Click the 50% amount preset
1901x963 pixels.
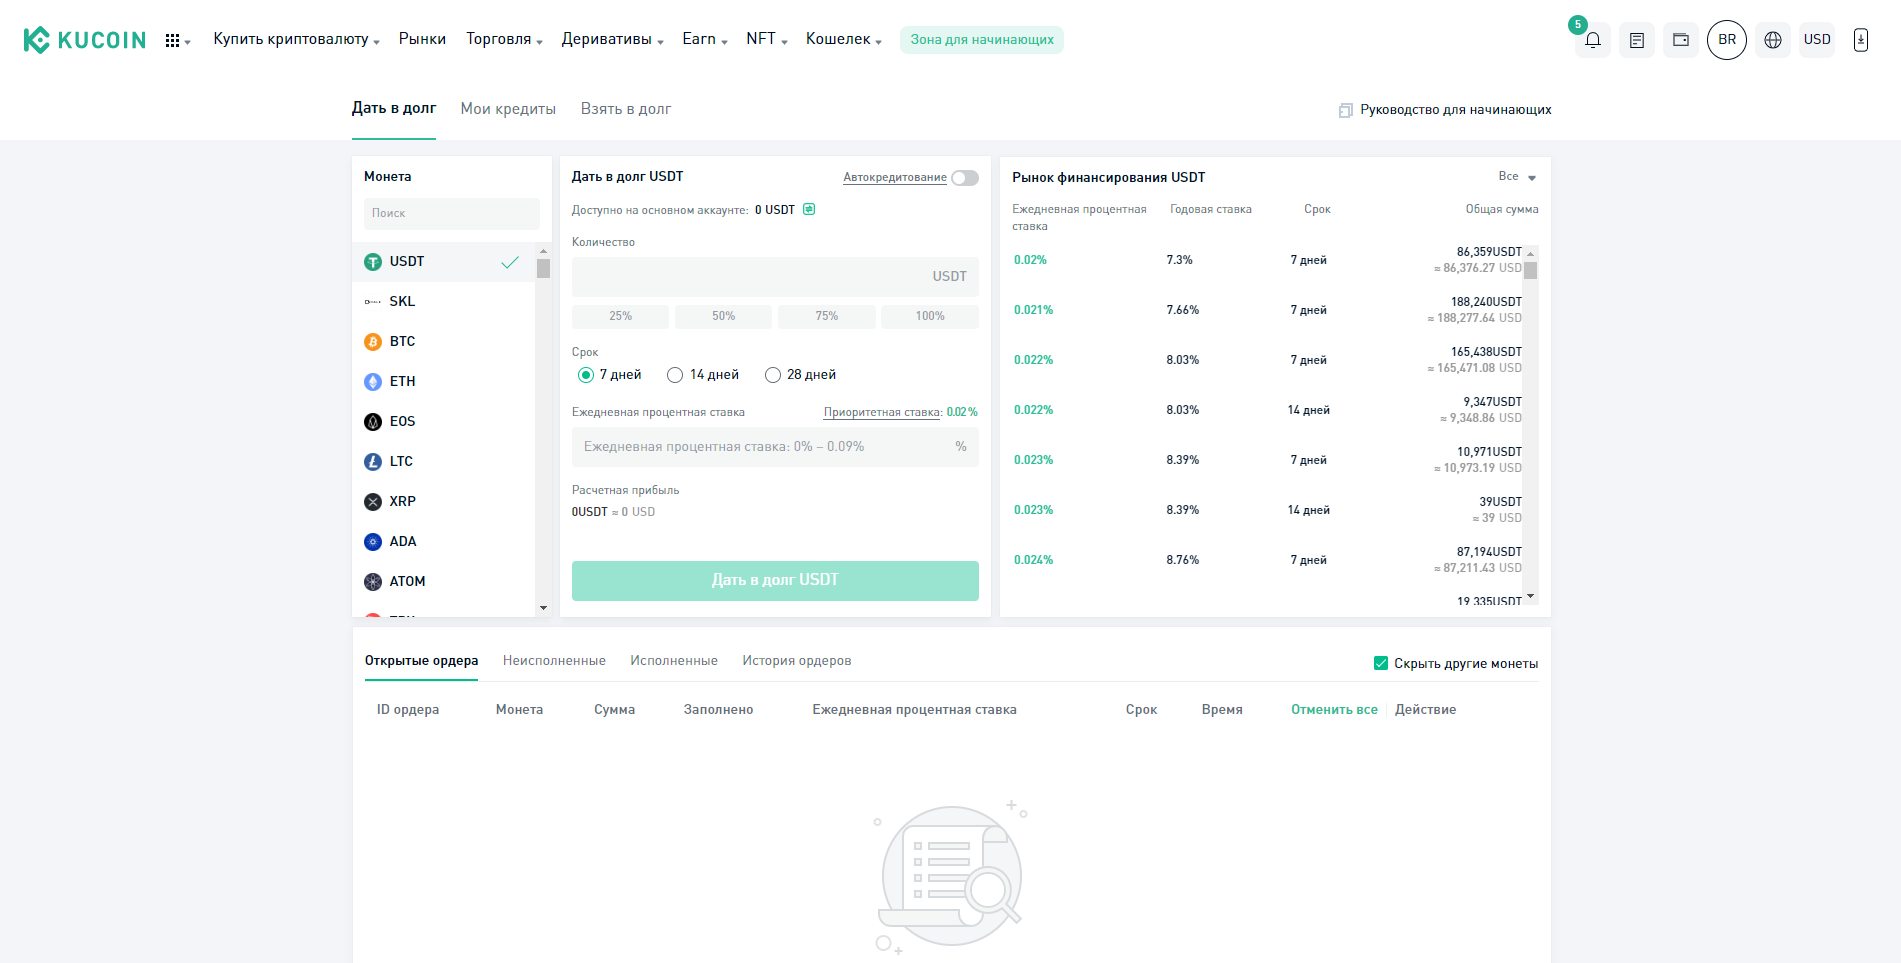click(x=723, y=316)
